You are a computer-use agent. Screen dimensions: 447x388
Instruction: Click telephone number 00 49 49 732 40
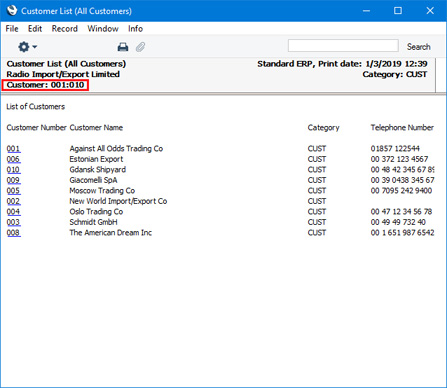click(398, 222)
